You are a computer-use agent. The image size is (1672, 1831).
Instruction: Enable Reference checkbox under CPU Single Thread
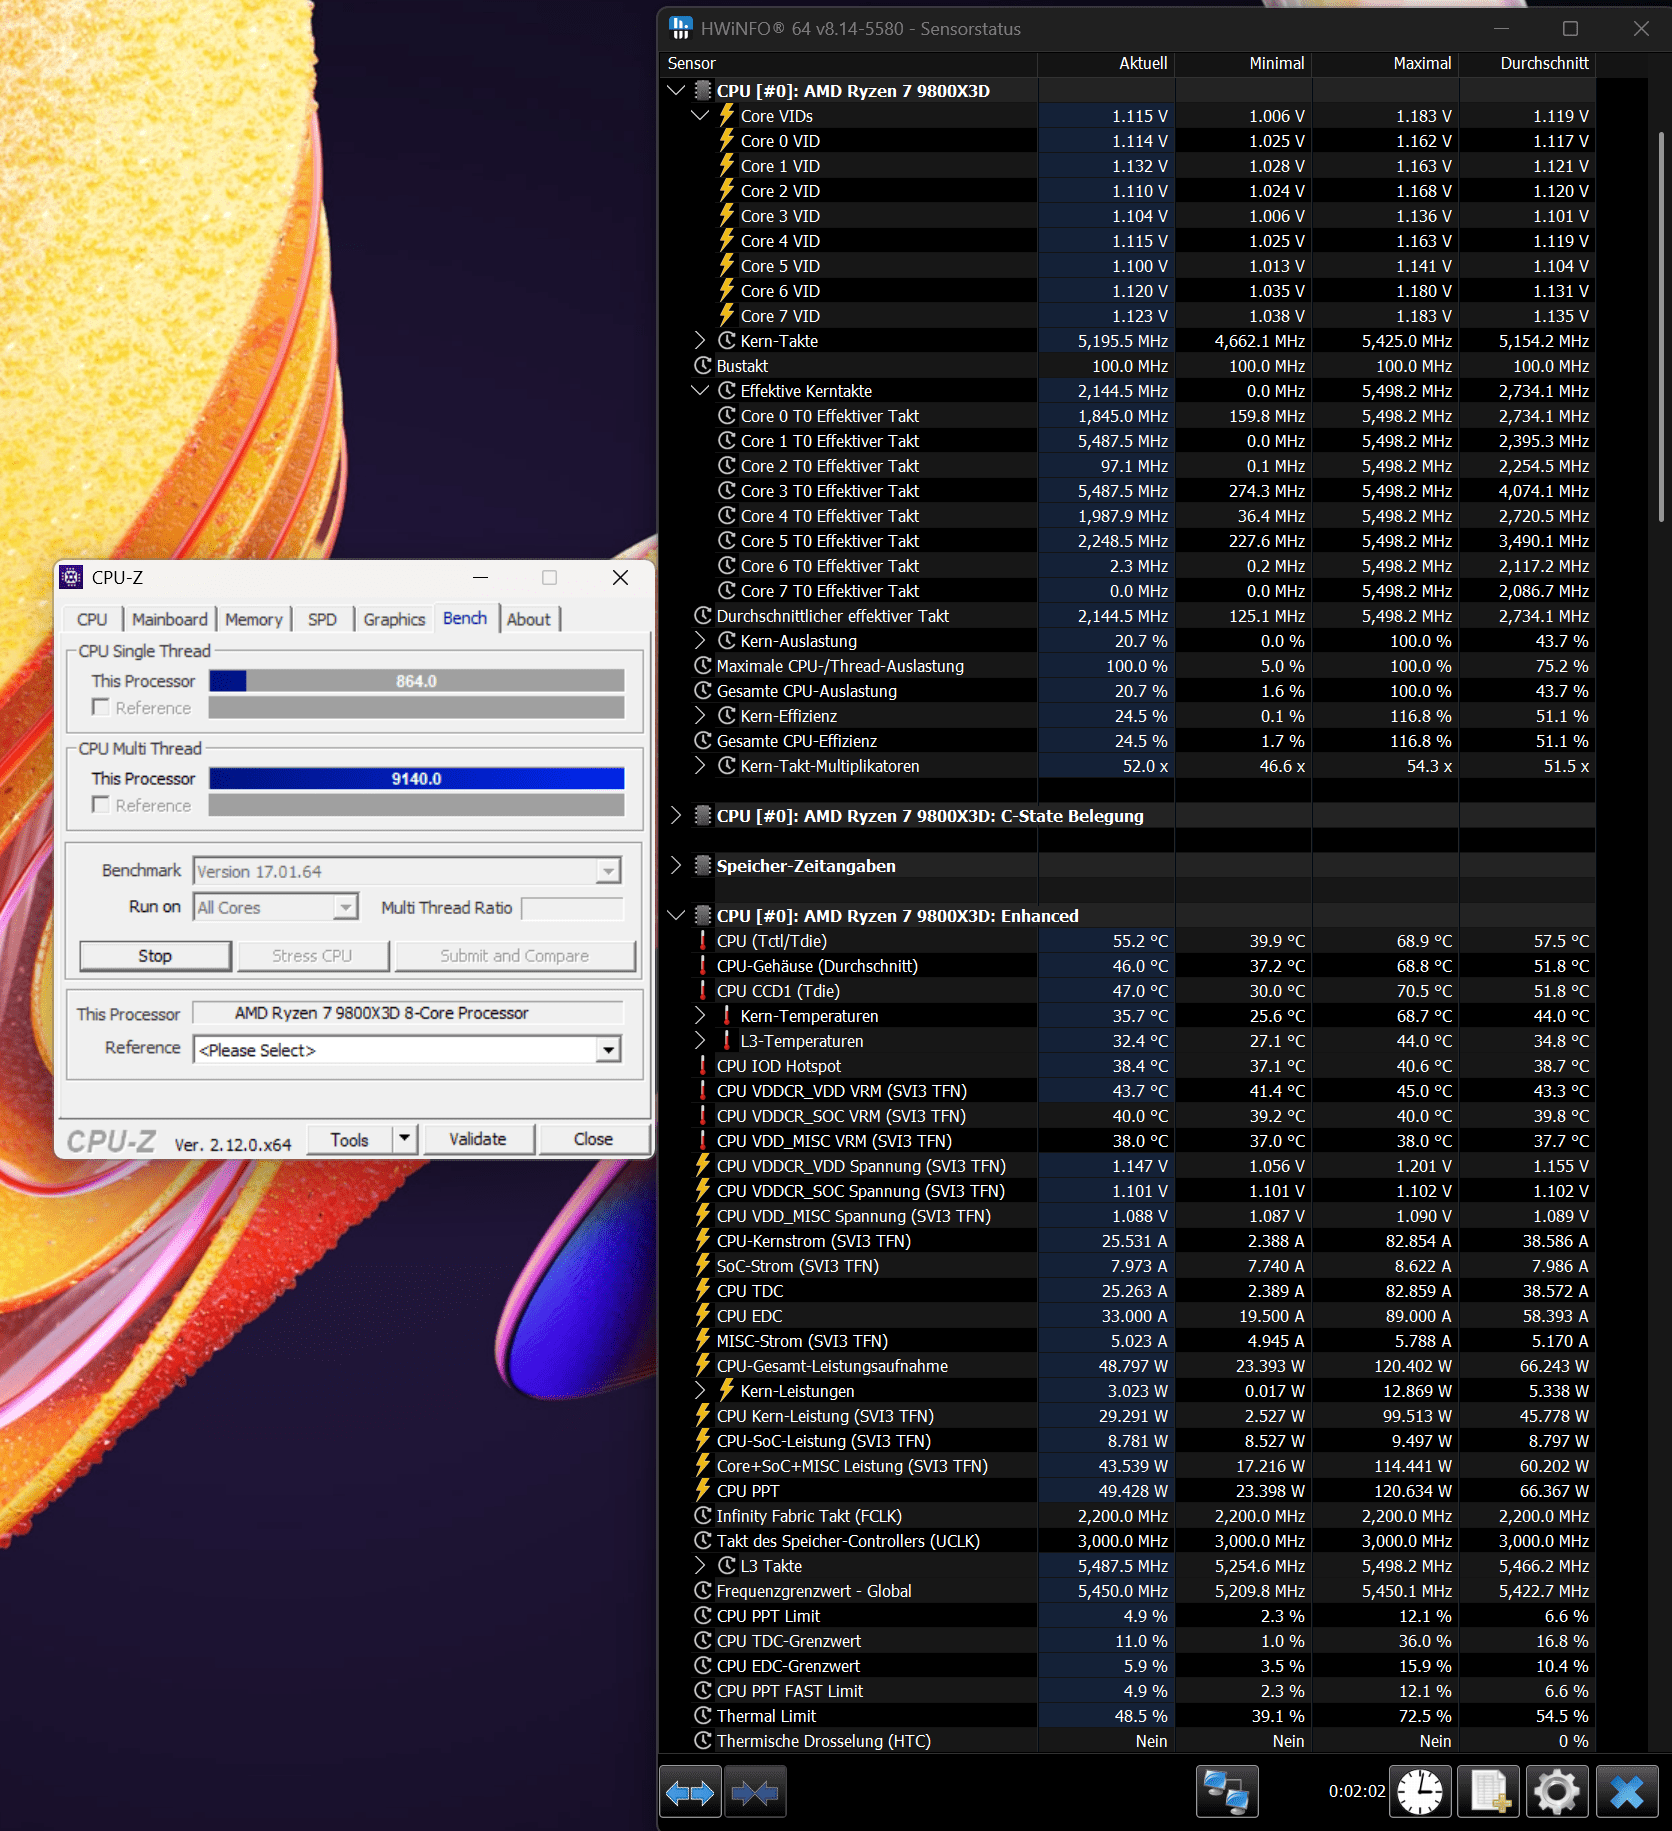100,707
